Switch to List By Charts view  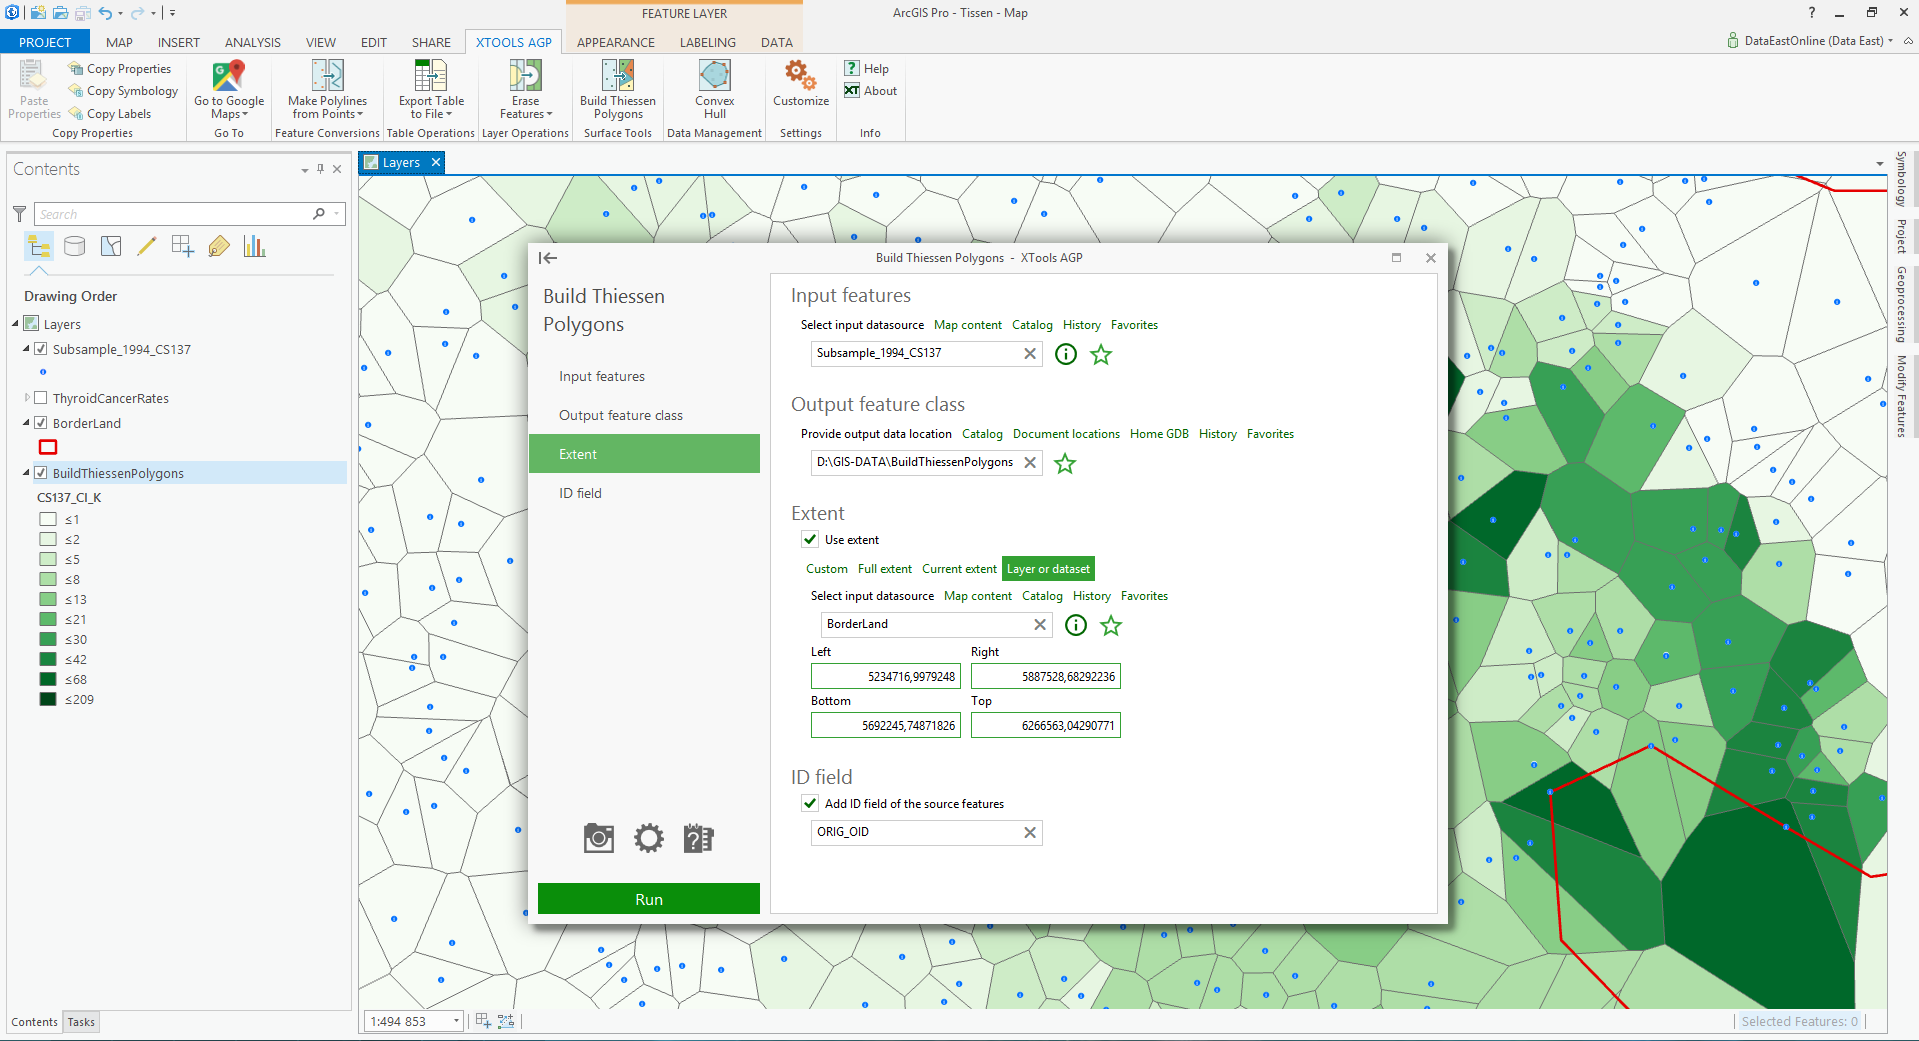(255, 246)
